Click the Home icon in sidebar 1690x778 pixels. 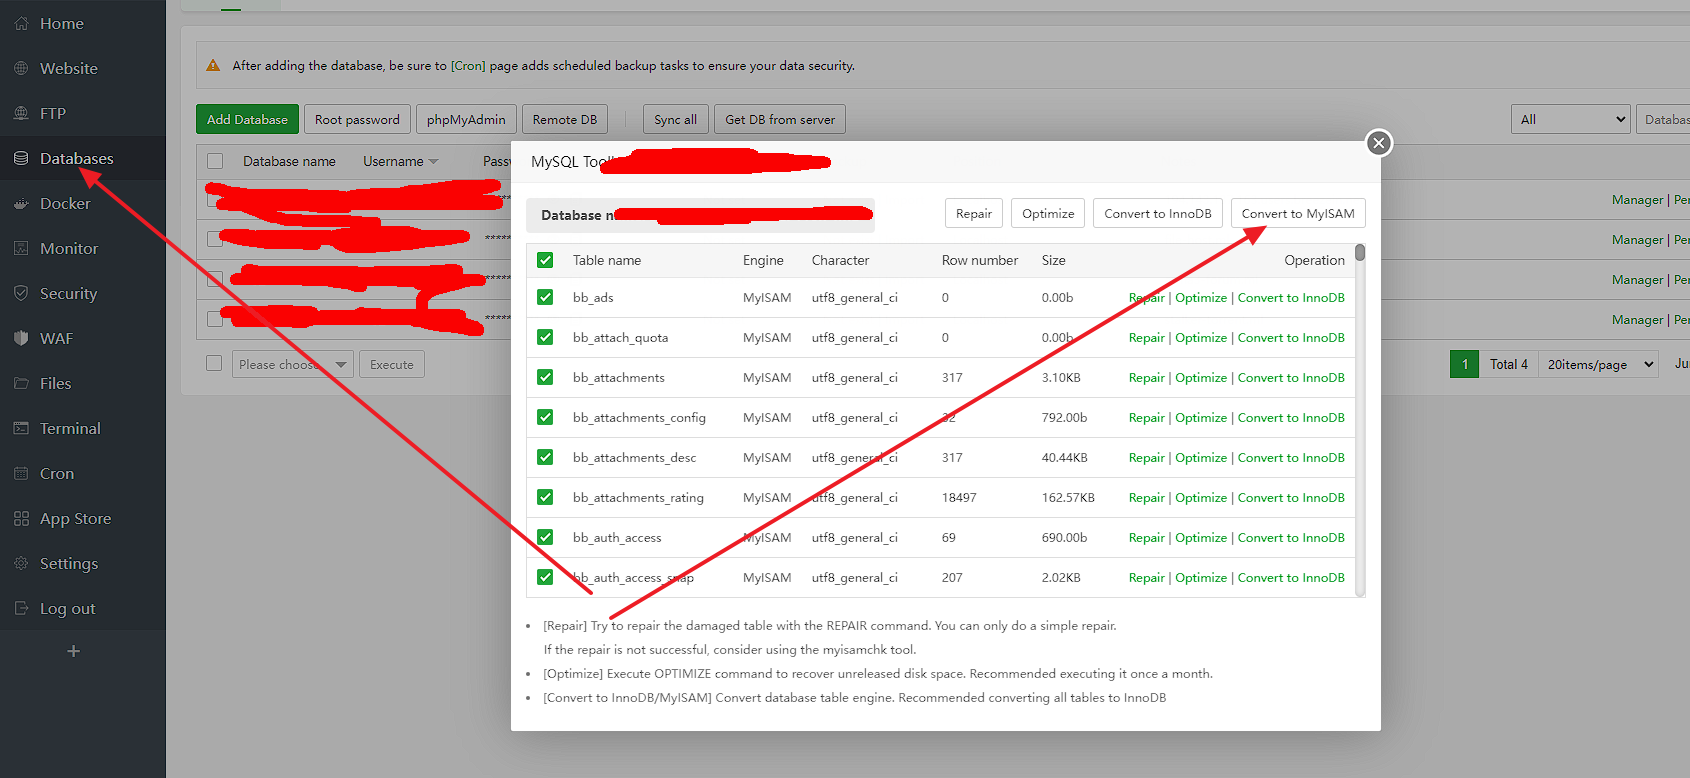point(21,23)
